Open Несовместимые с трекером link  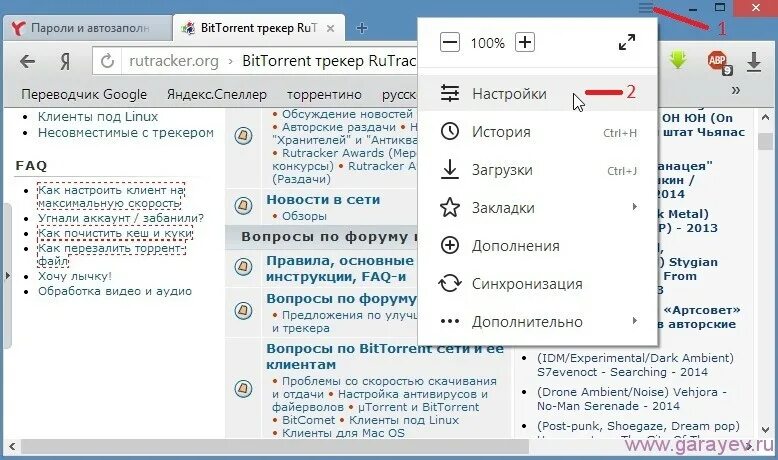[x=126, y=132]
